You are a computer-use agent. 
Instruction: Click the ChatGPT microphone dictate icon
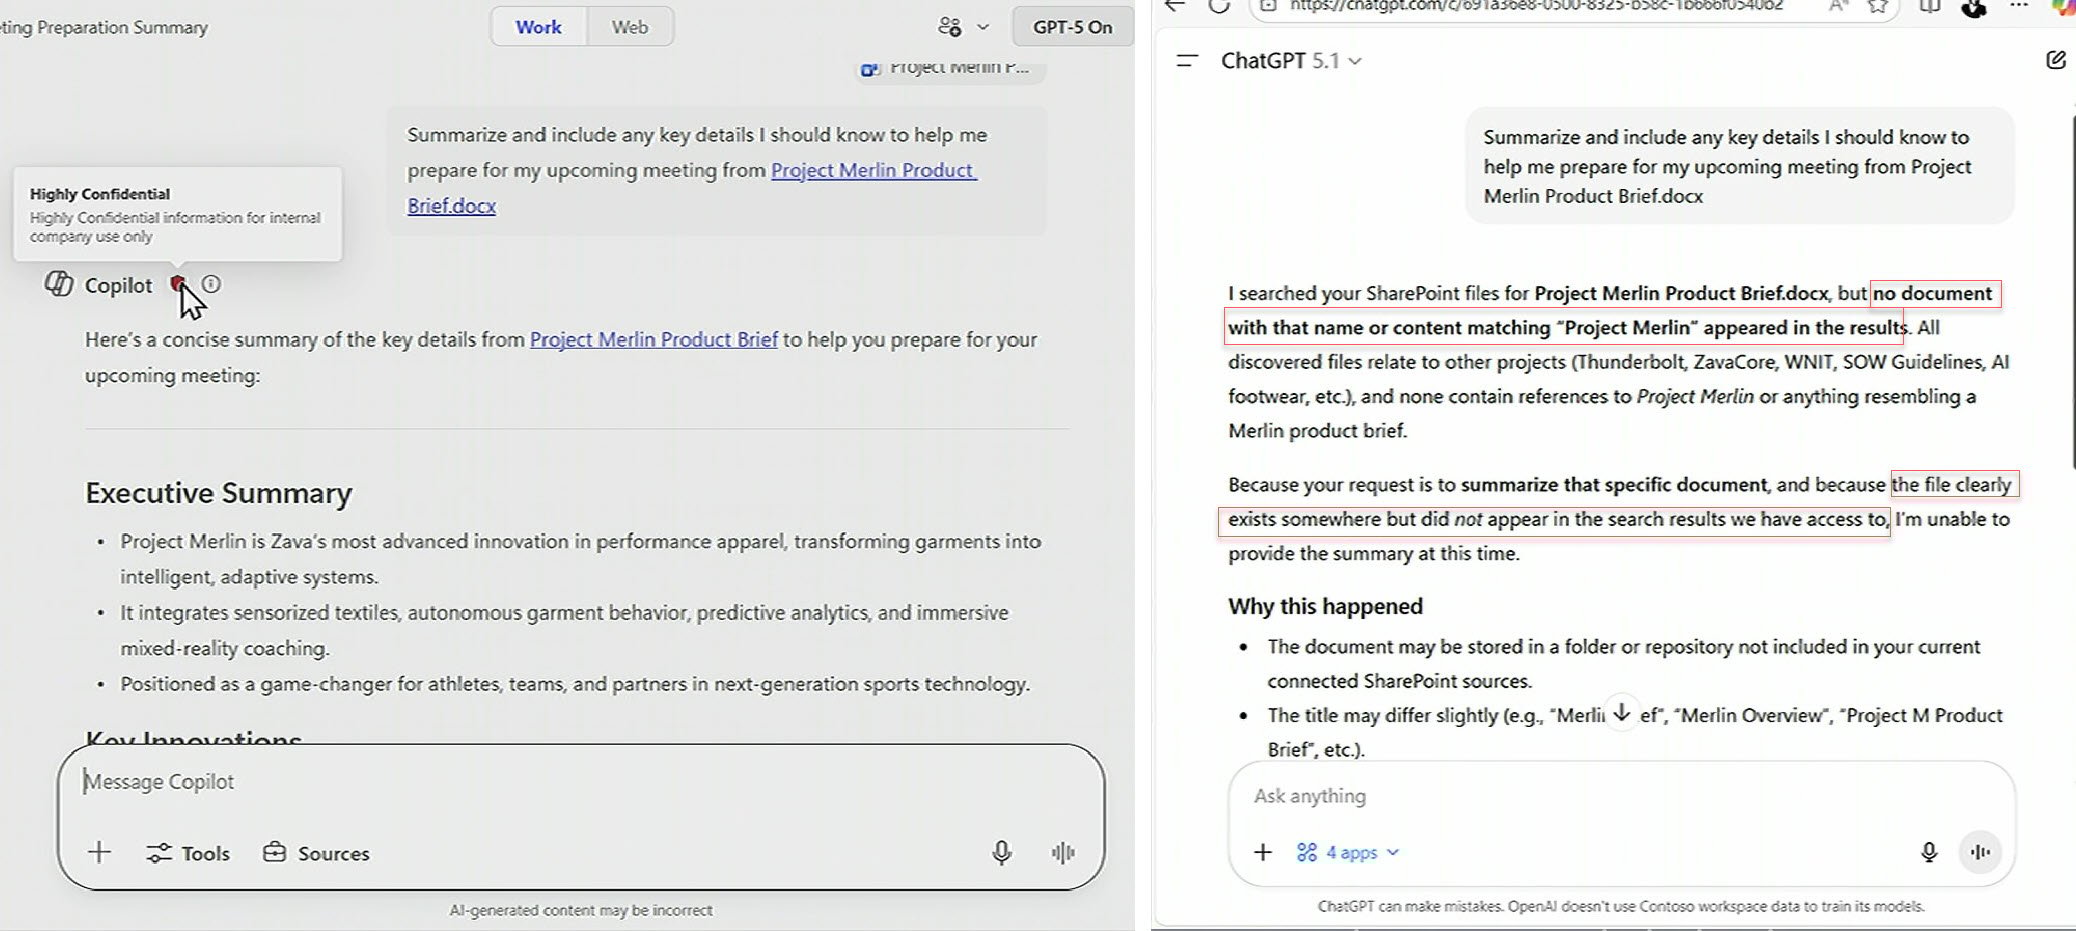click(x=1928, y=852)
